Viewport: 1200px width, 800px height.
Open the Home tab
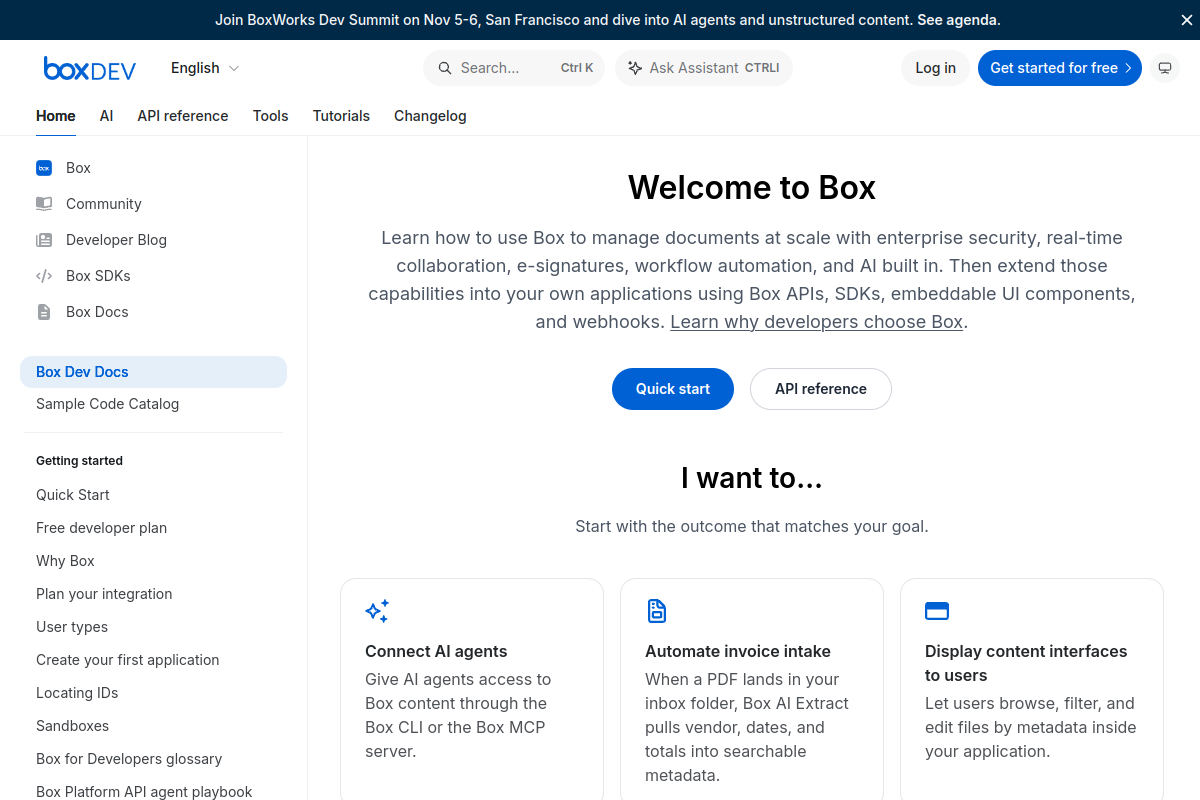pyautogui.click(x=56, y=116)
